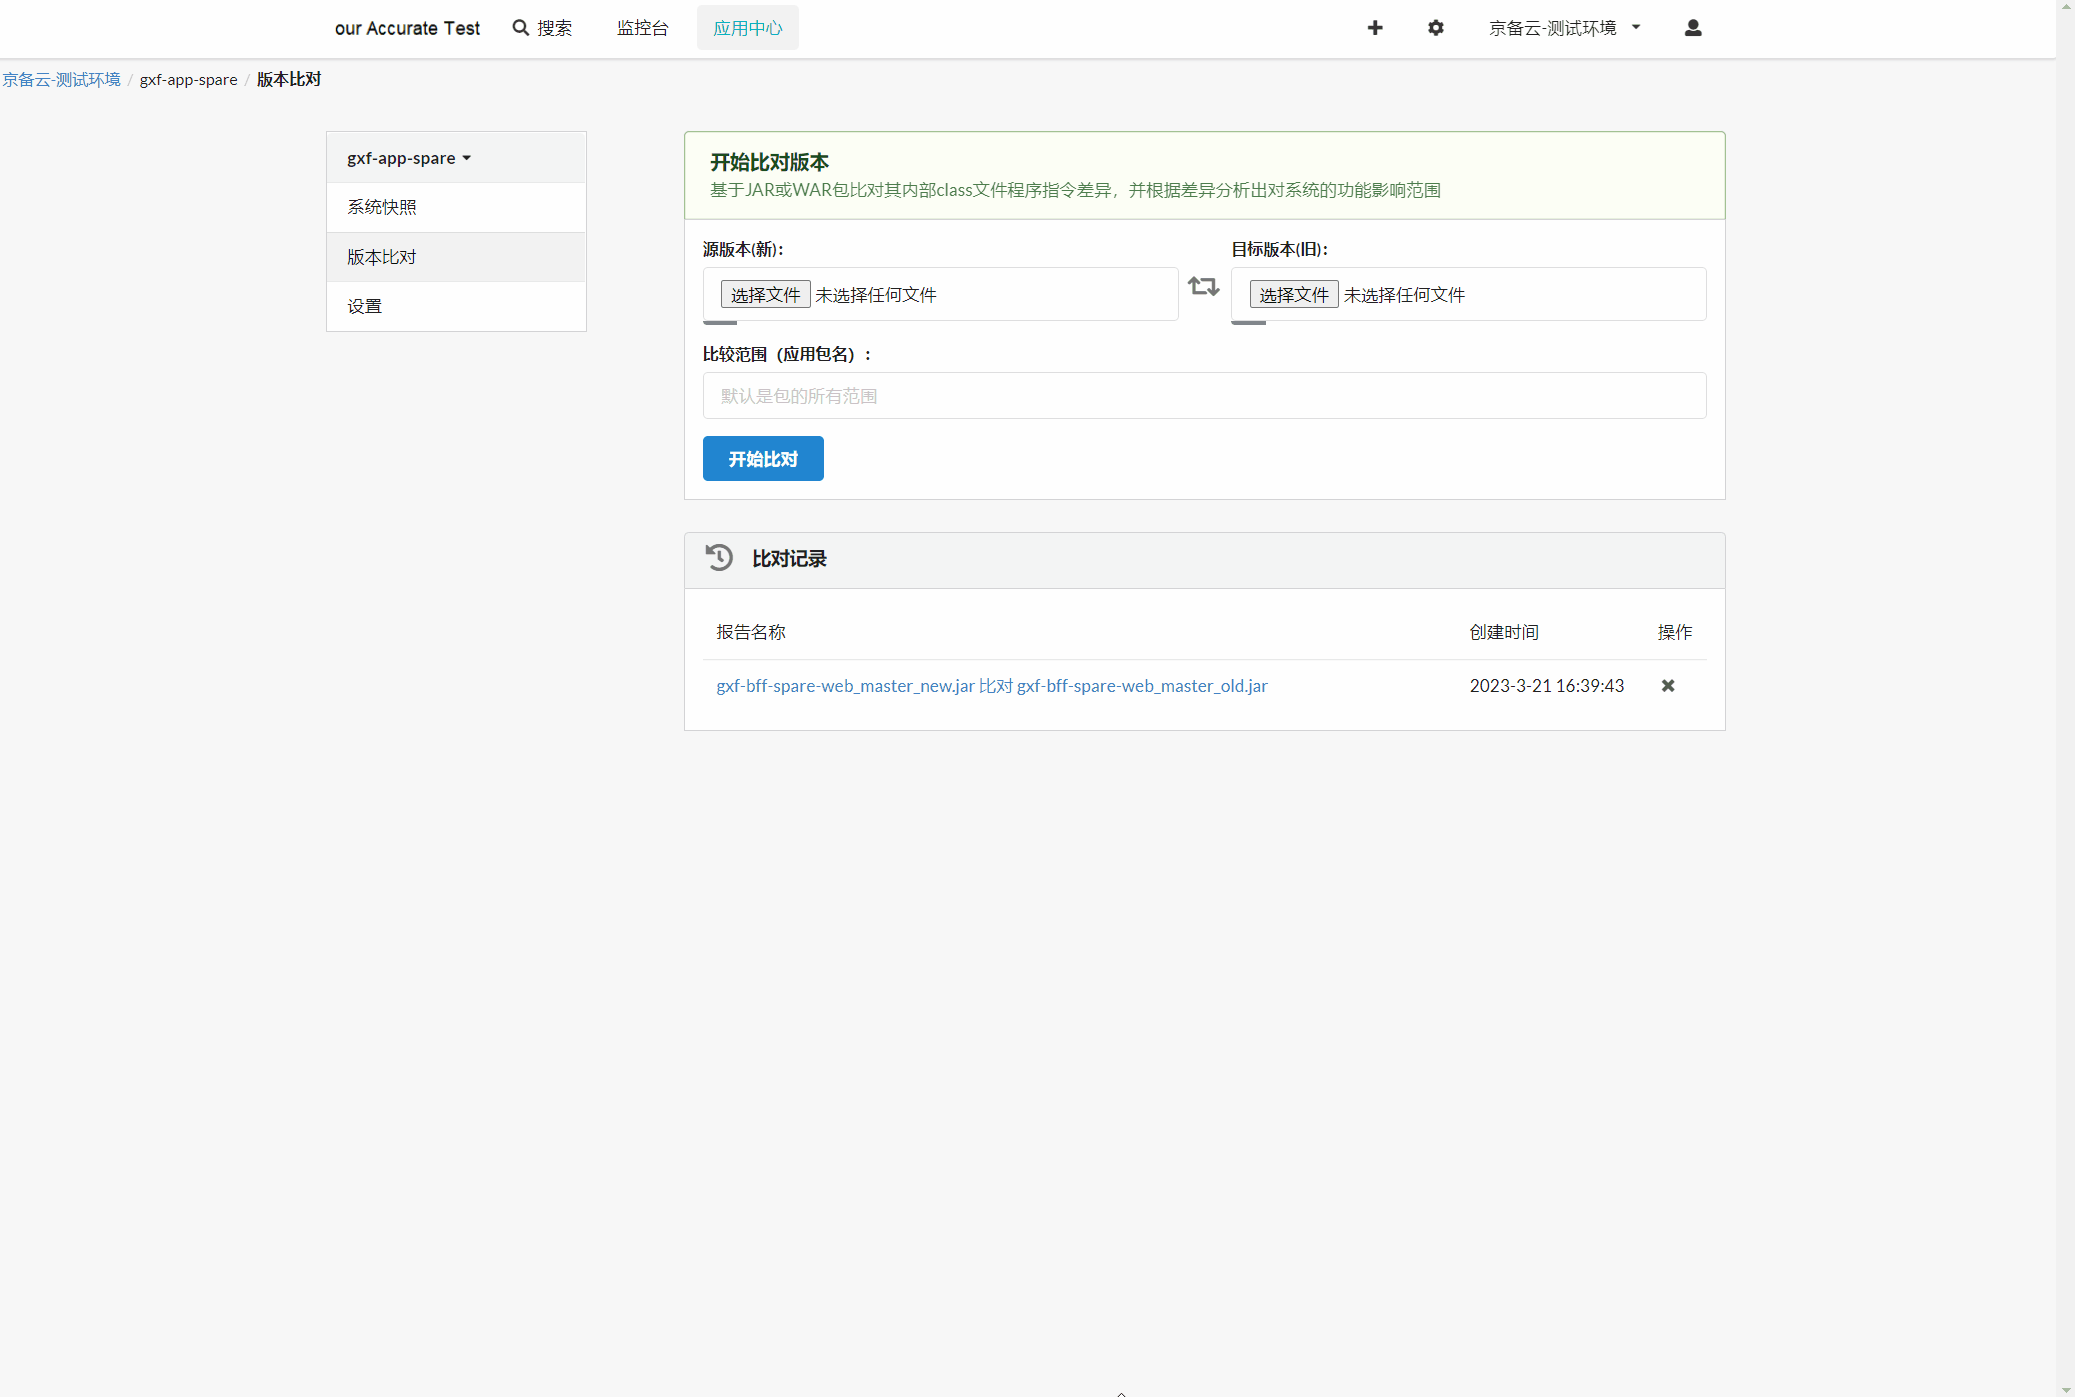Click the 比较范围 package name input field
The height and width of the screenshot is (1397, 2075).
(1204, 396)
